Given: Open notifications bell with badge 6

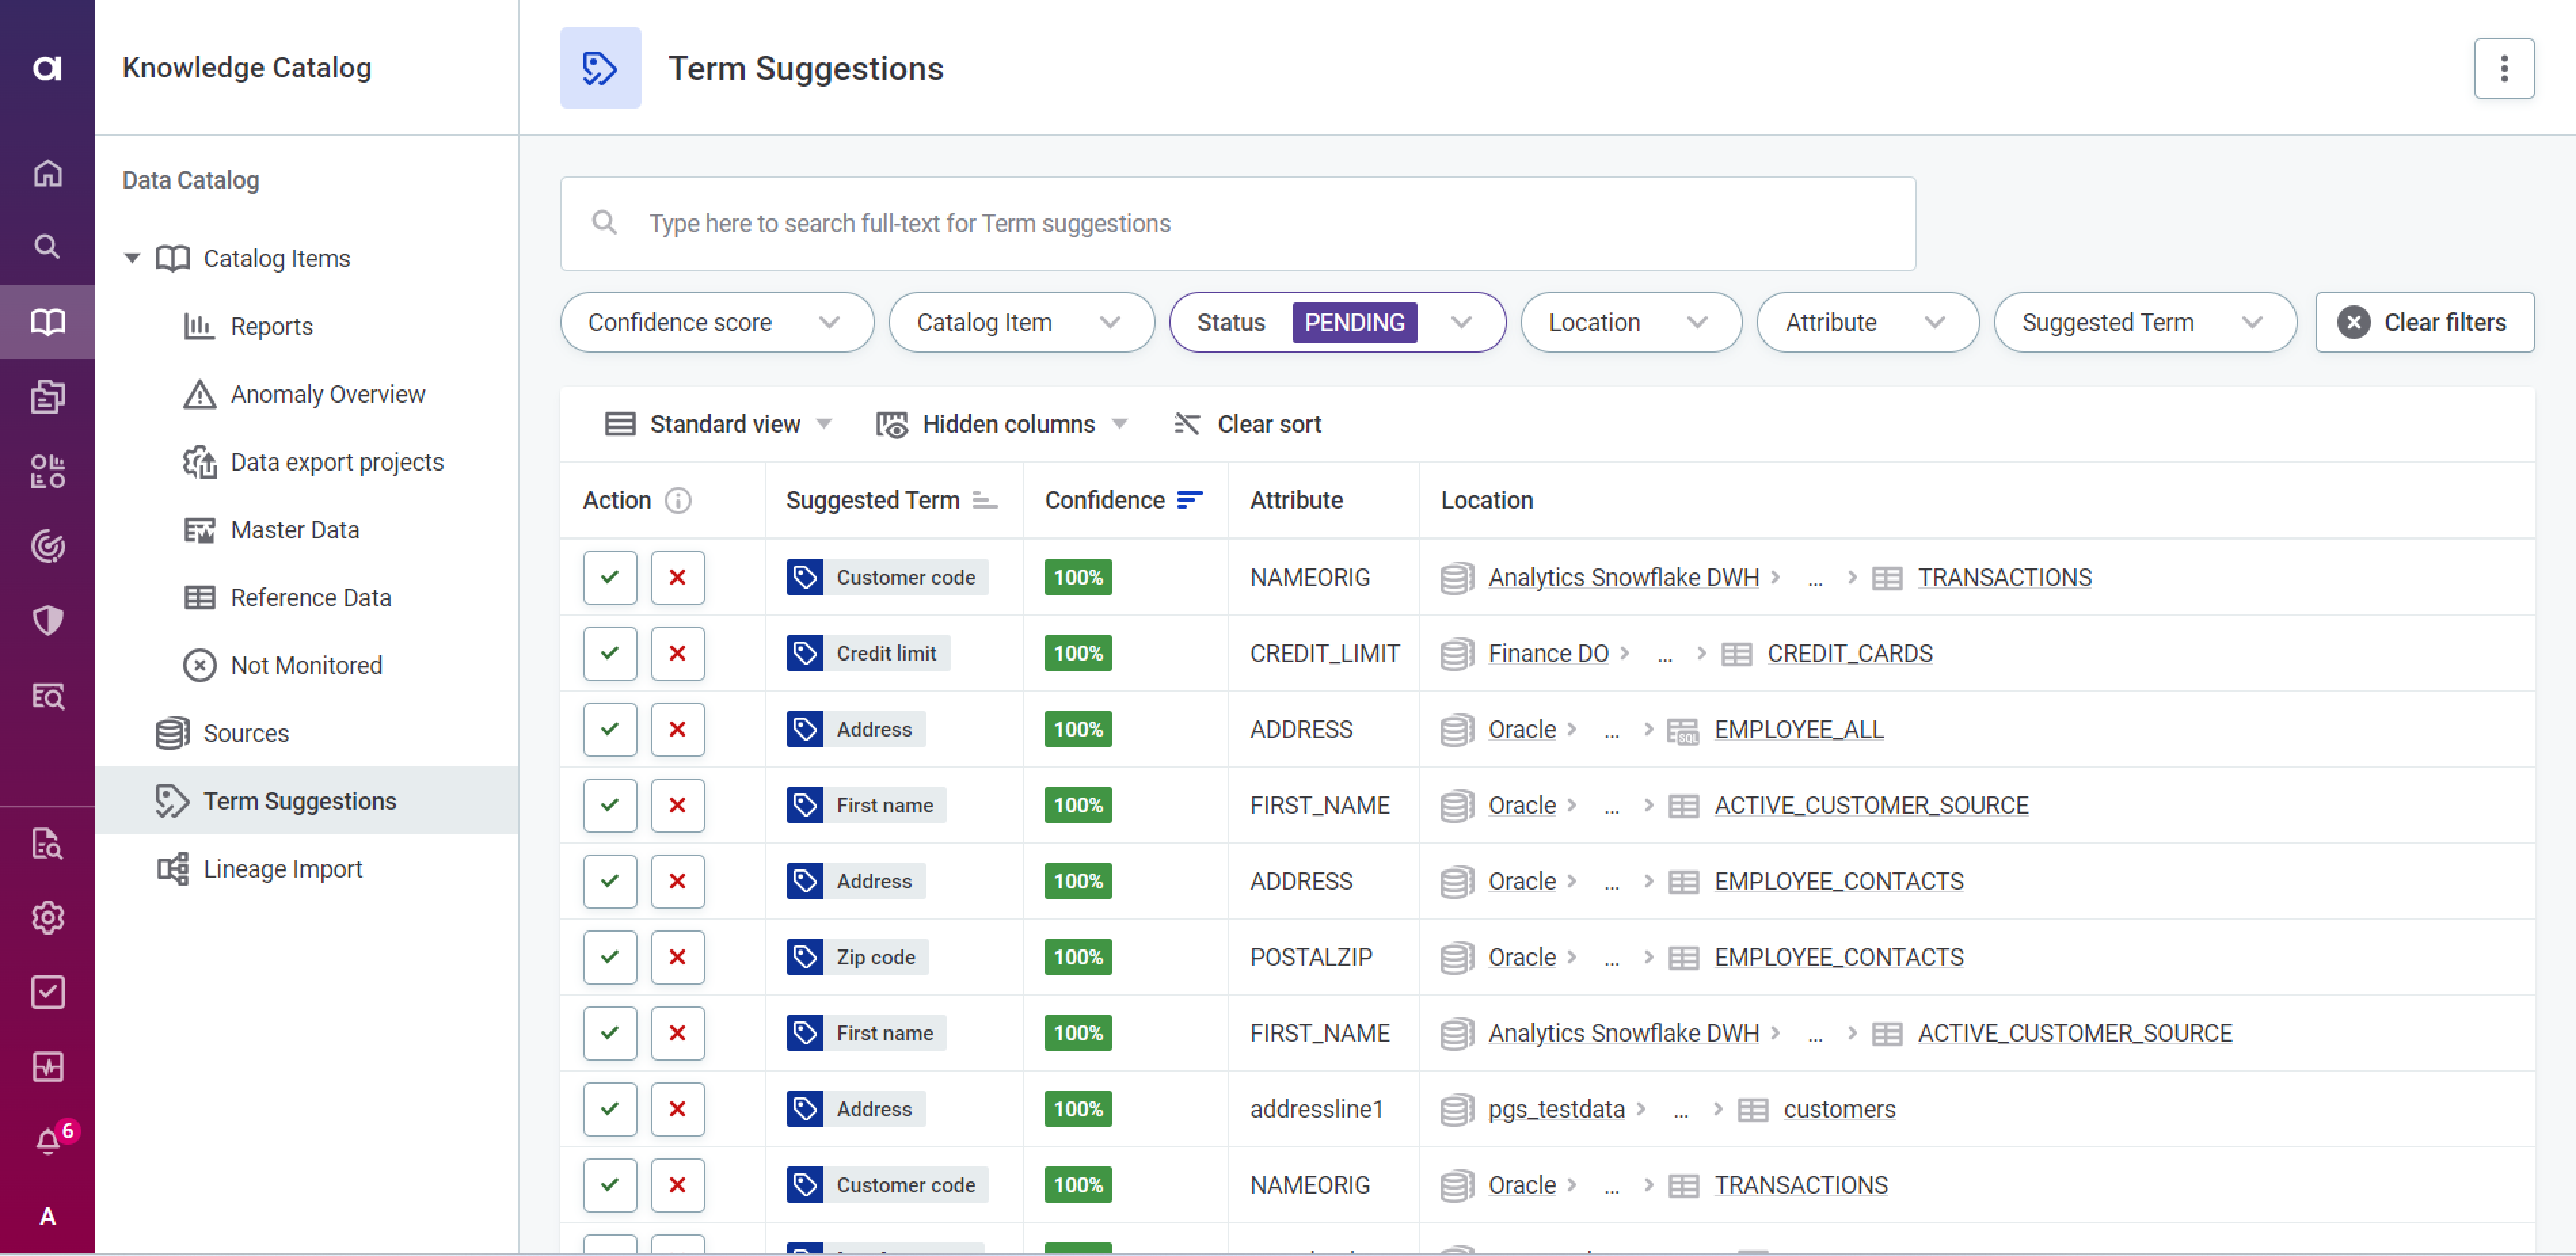Looking at the screenshot, I should (x=47, y=1141).
